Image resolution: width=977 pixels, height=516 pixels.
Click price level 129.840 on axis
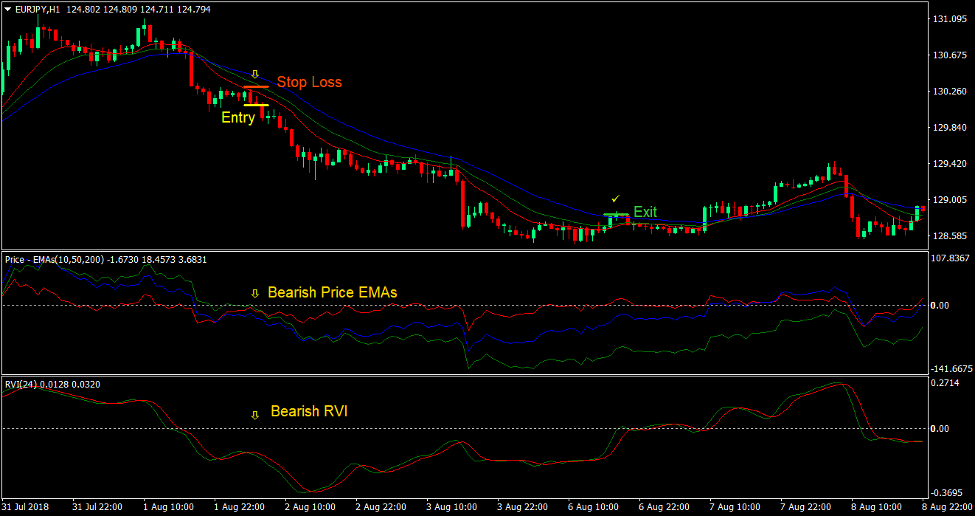click(950, 128)
